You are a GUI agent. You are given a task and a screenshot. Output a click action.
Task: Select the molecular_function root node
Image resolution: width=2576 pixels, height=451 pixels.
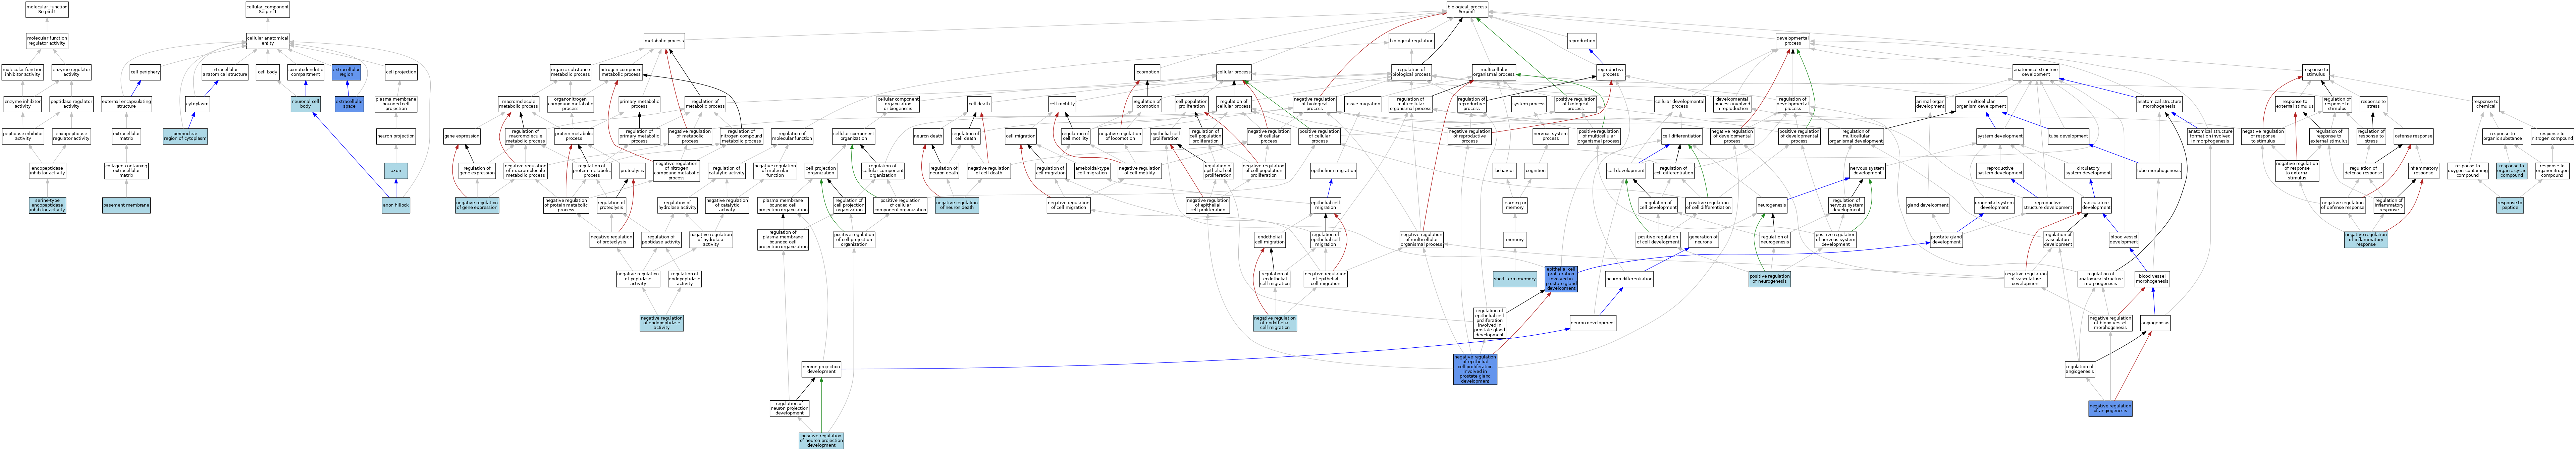(47, 9)
